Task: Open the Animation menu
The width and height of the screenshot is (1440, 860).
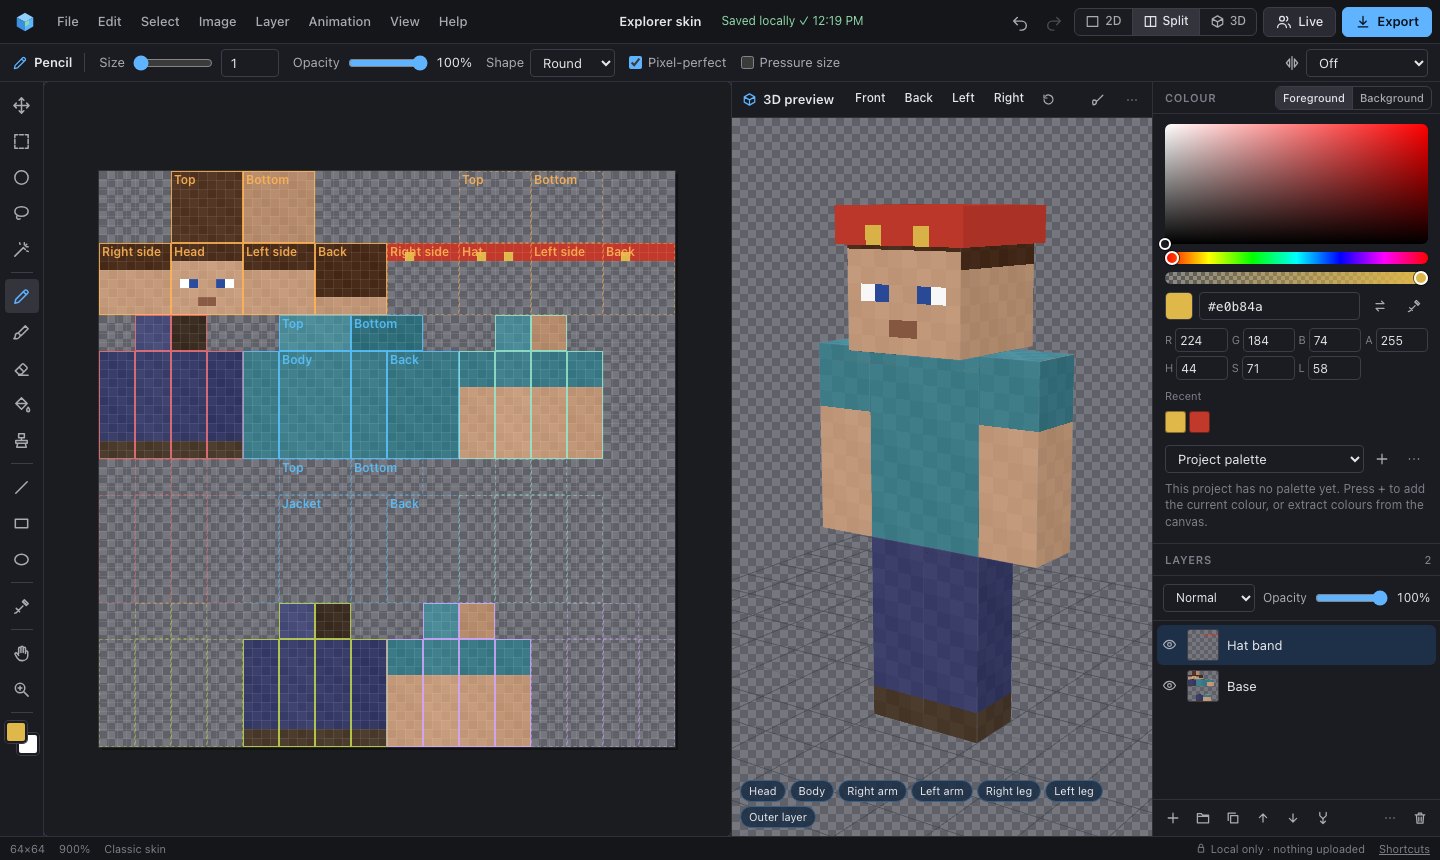Action: coord(340,21)
